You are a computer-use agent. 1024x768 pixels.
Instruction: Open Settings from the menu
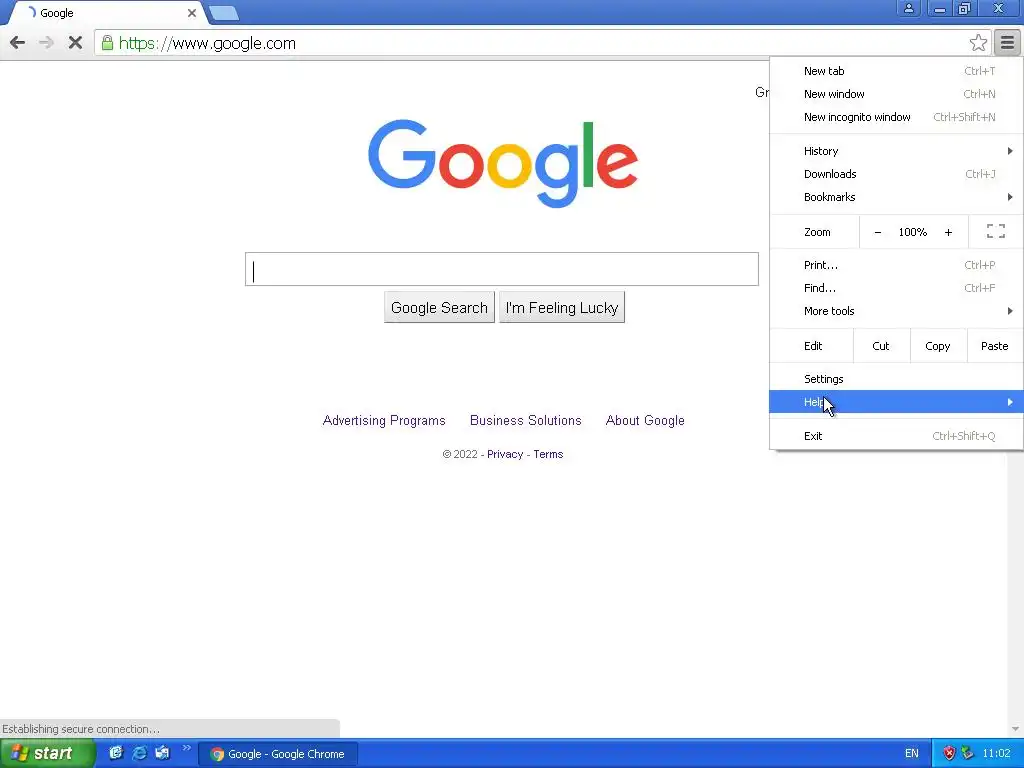click(x=896, y=379)
